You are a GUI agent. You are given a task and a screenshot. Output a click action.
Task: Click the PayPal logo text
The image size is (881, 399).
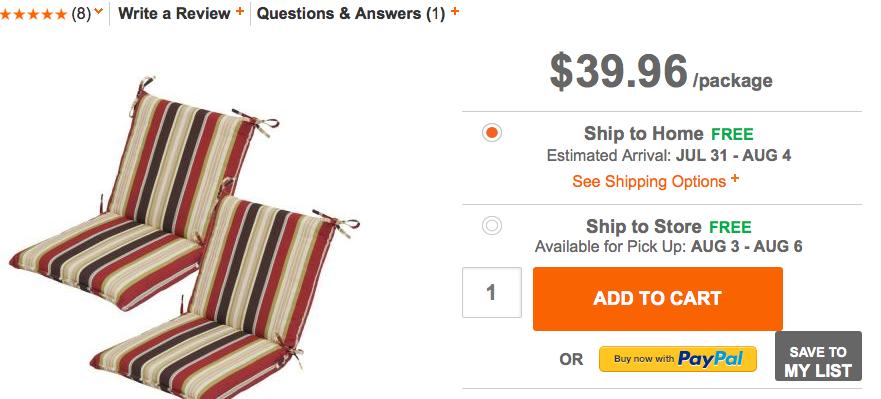tap(710, 359)
